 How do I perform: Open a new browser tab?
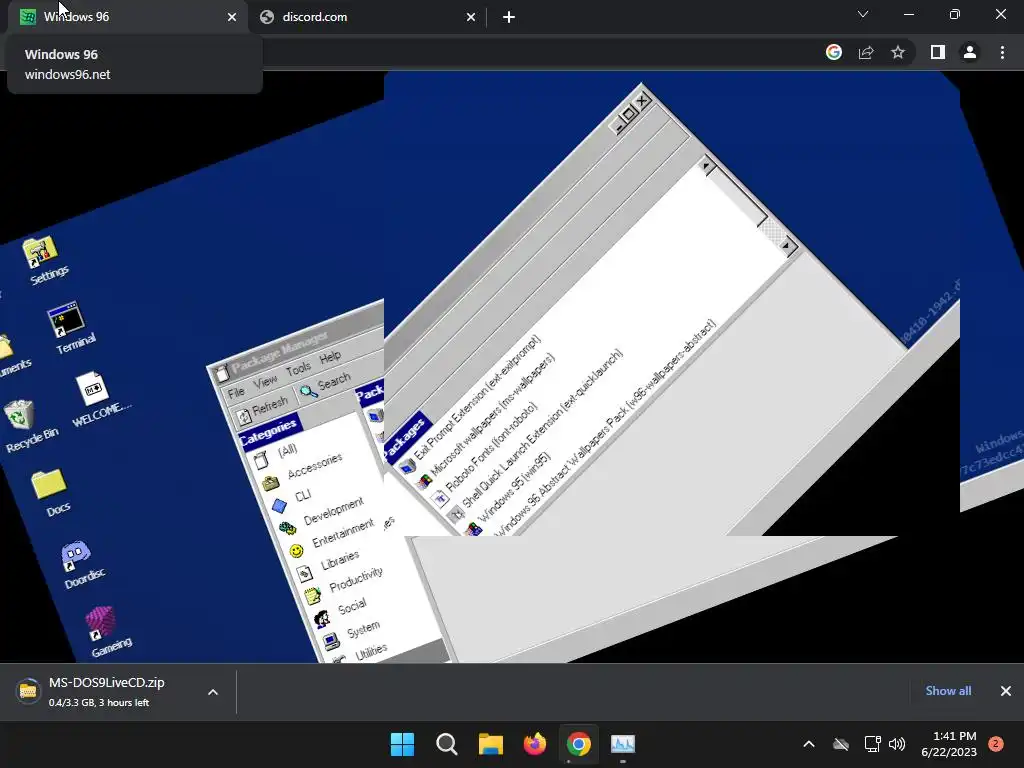(509, 17)
